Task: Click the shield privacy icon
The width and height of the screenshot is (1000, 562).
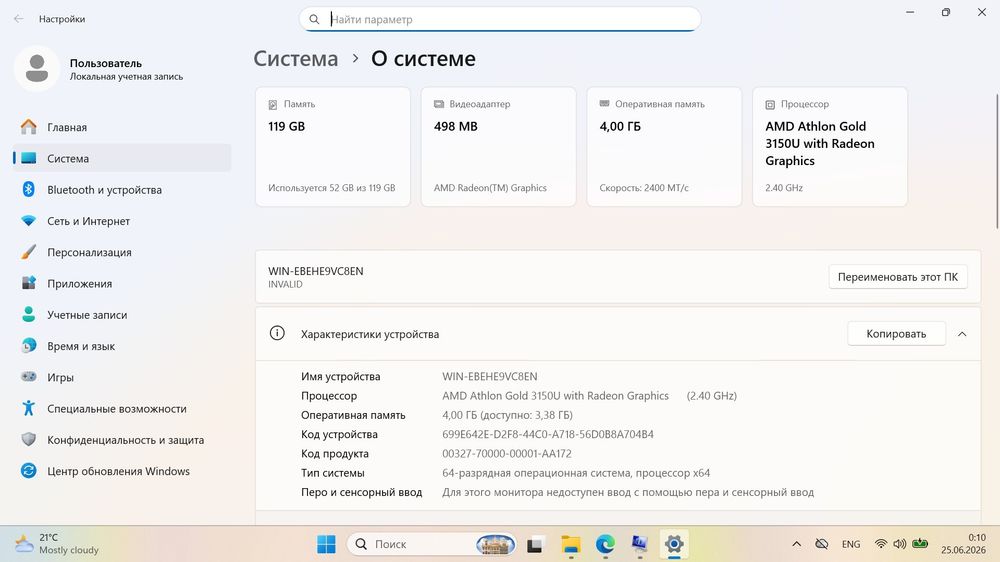Action: (x=29, y=439)
